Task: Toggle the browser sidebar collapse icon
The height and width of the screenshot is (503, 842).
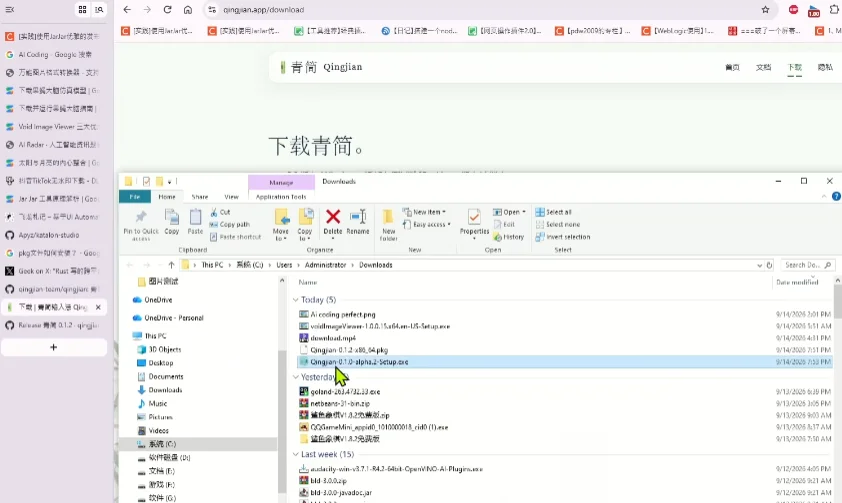Action: pos(10,10)
